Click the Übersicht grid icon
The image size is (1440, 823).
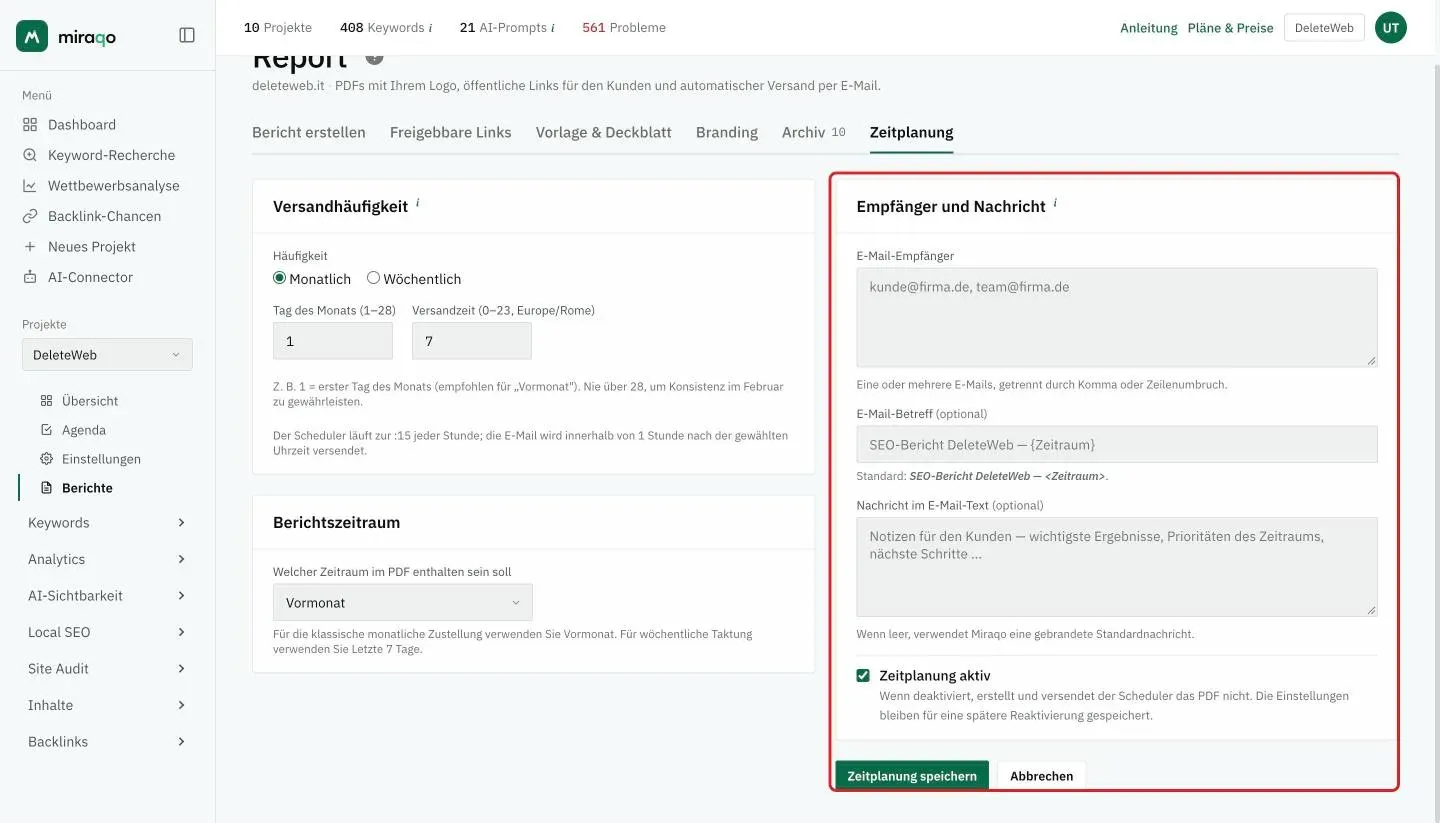point(46,401)
